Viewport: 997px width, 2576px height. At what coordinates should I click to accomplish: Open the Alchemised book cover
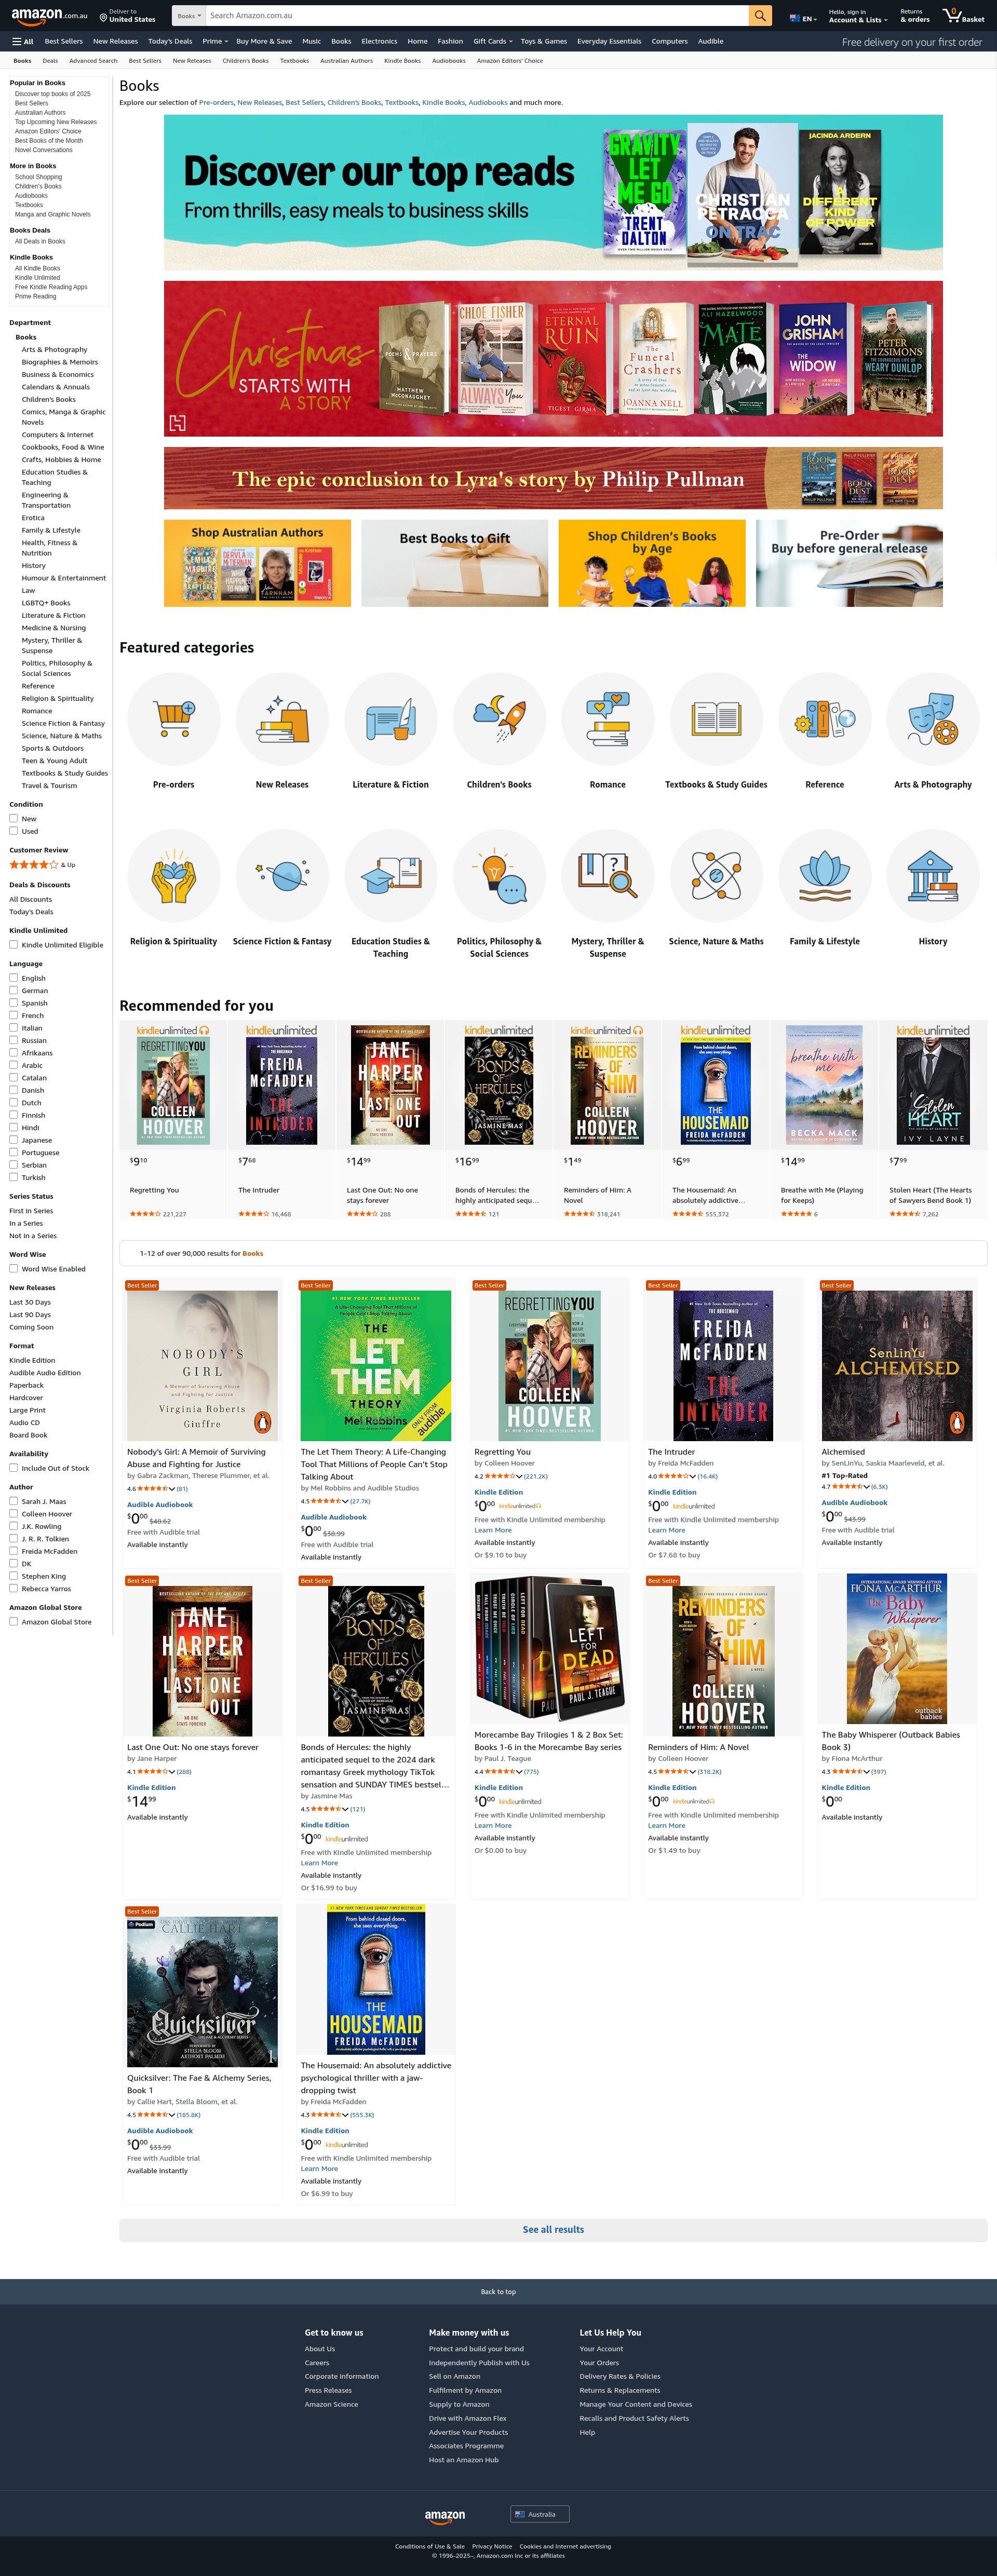coord(897,1365)
